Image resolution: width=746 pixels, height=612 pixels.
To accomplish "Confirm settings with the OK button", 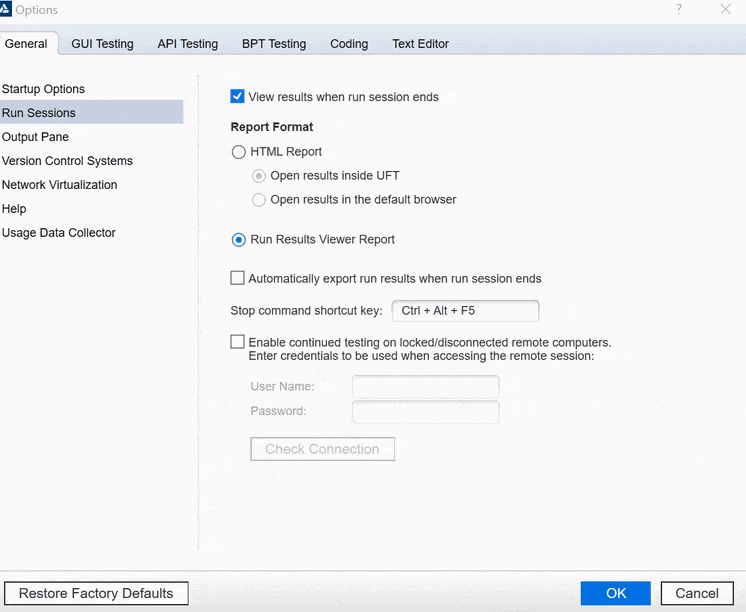I will pos(615,593).
